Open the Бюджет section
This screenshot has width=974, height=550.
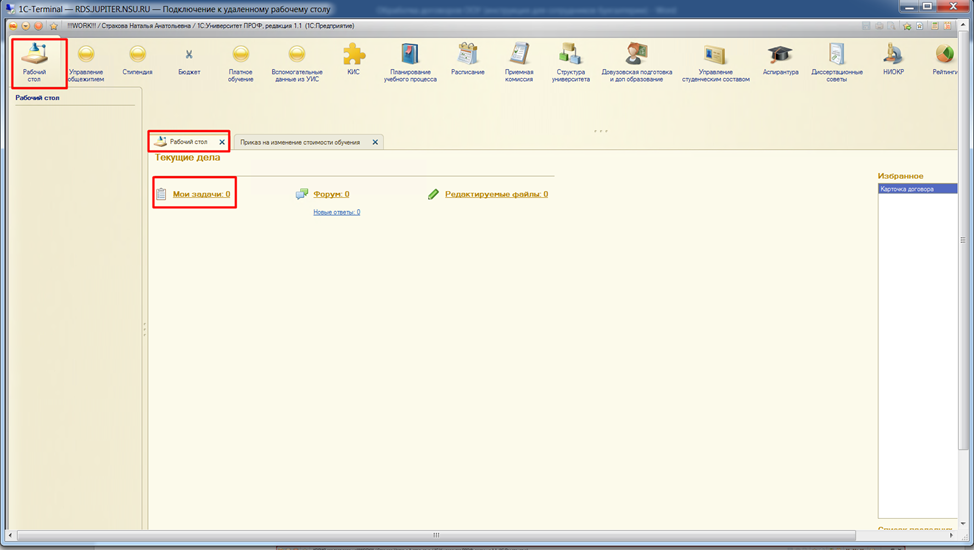(x=189, y=58)
